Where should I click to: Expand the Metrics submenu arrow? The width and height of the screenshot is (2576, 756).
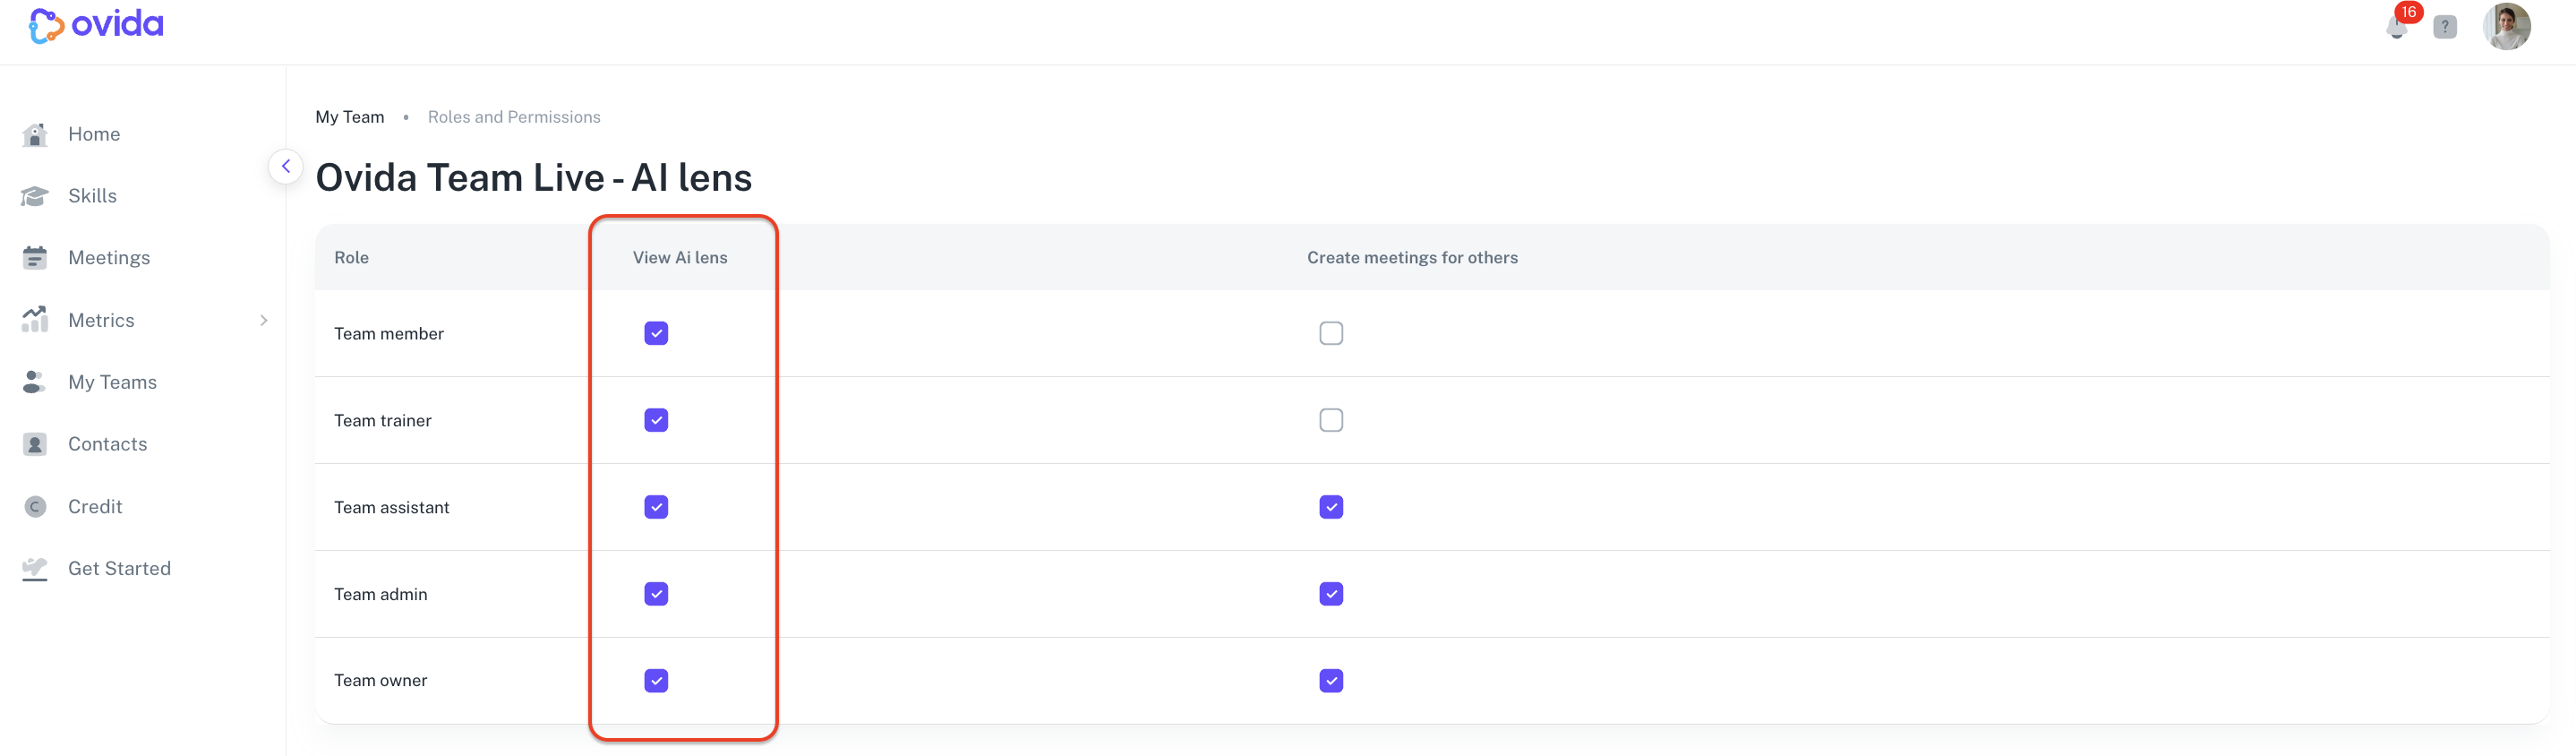[264, 320]
